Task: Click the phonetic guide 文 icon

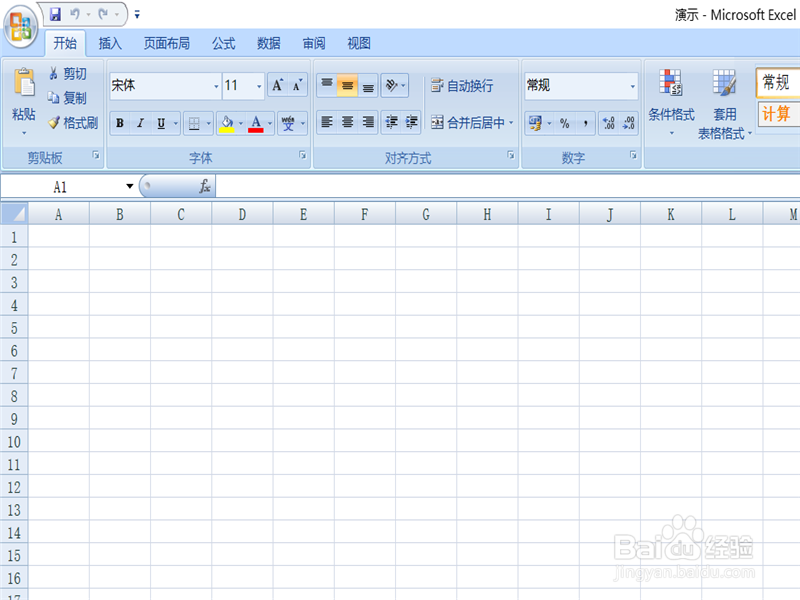Action: tap(288, 123)
